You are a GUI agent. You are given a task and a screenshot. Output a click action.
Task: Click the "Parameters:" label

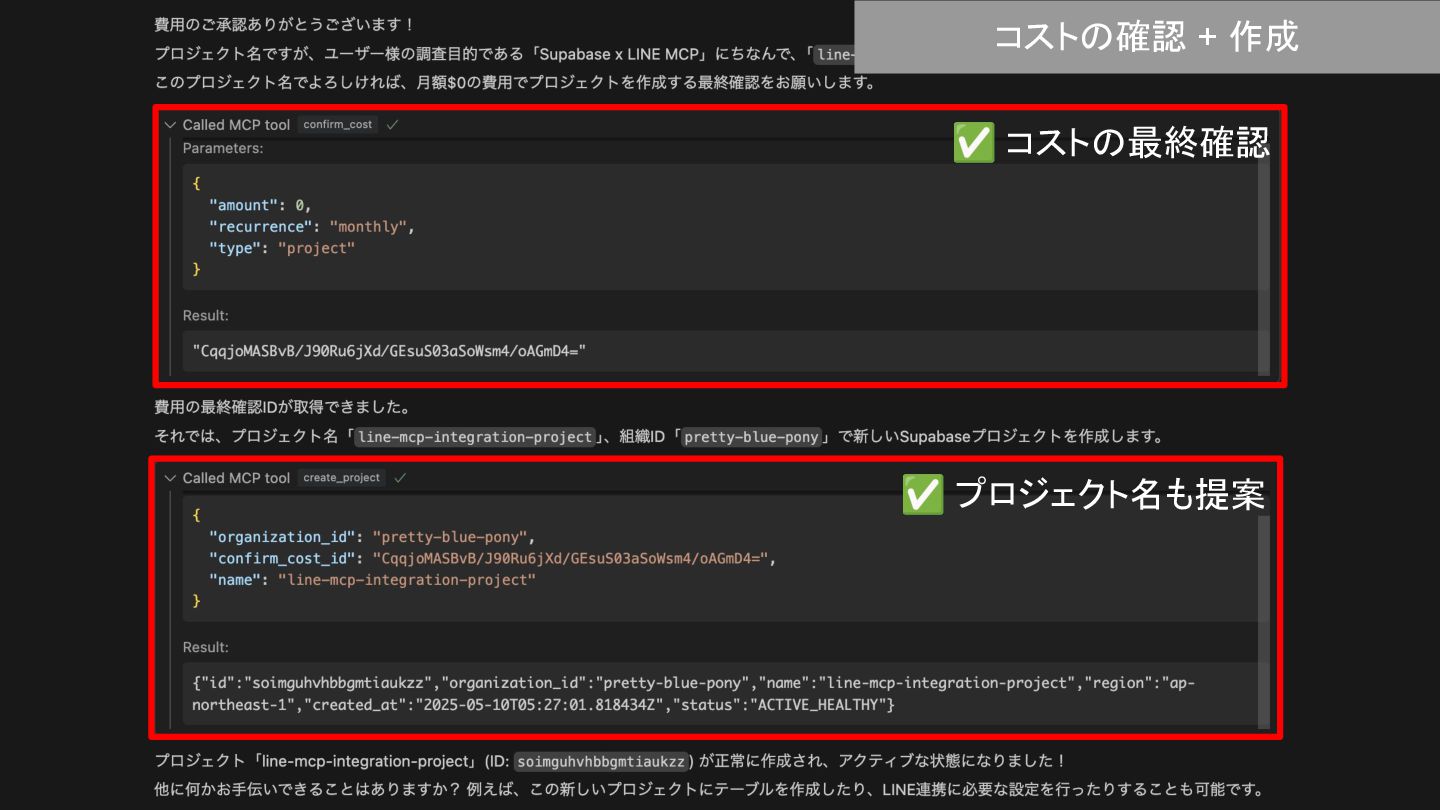tap(223, 148)
